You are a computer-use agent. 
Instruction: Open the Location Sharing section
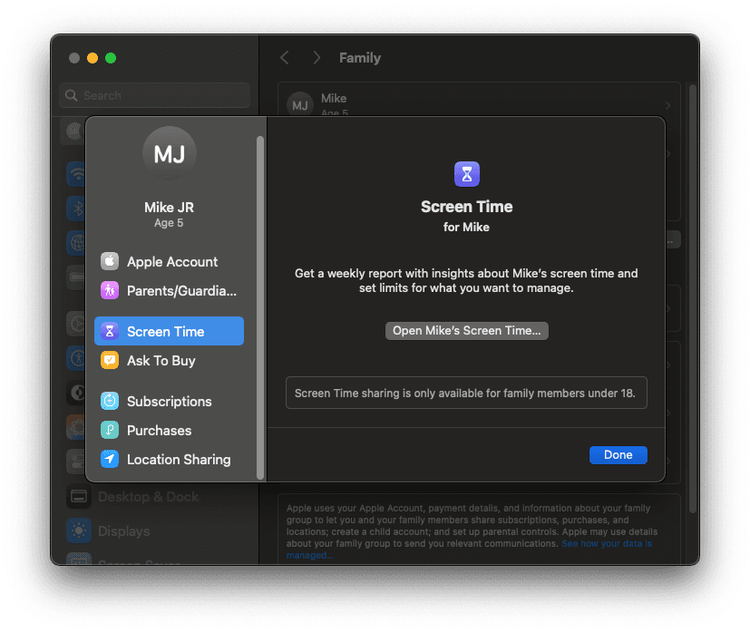coord(169,459)
